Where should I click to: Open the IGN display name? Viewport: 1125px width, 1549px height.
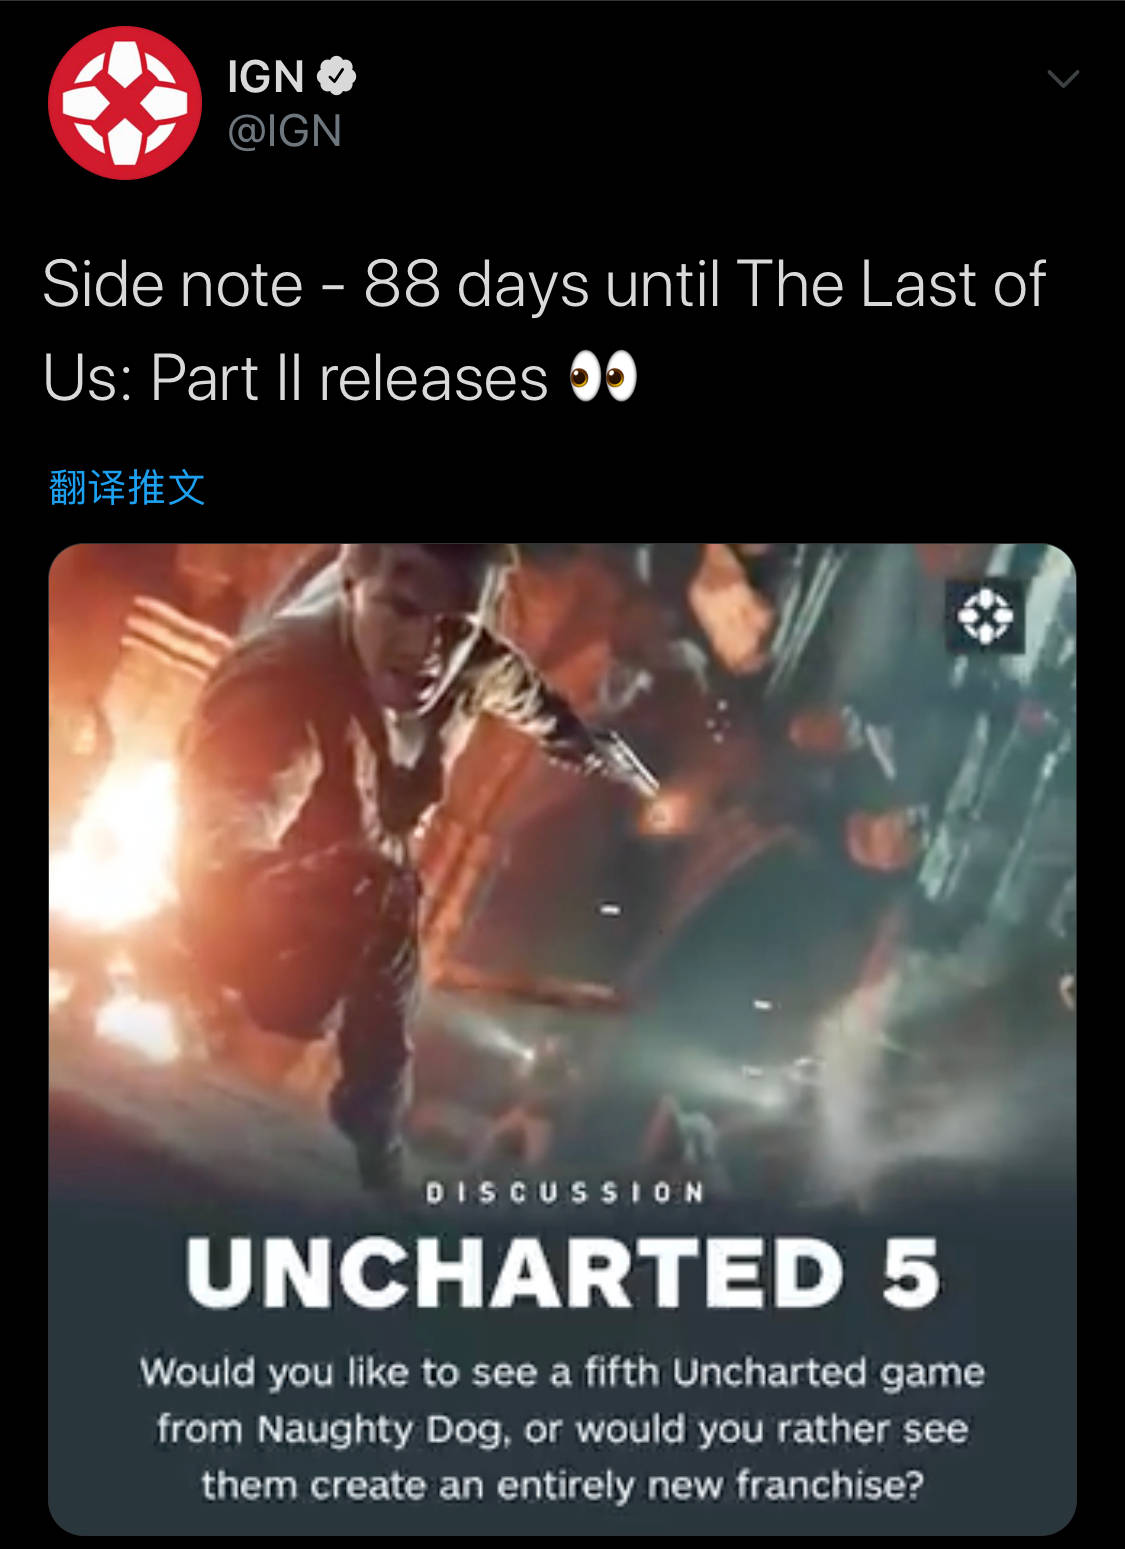point(266,77)
